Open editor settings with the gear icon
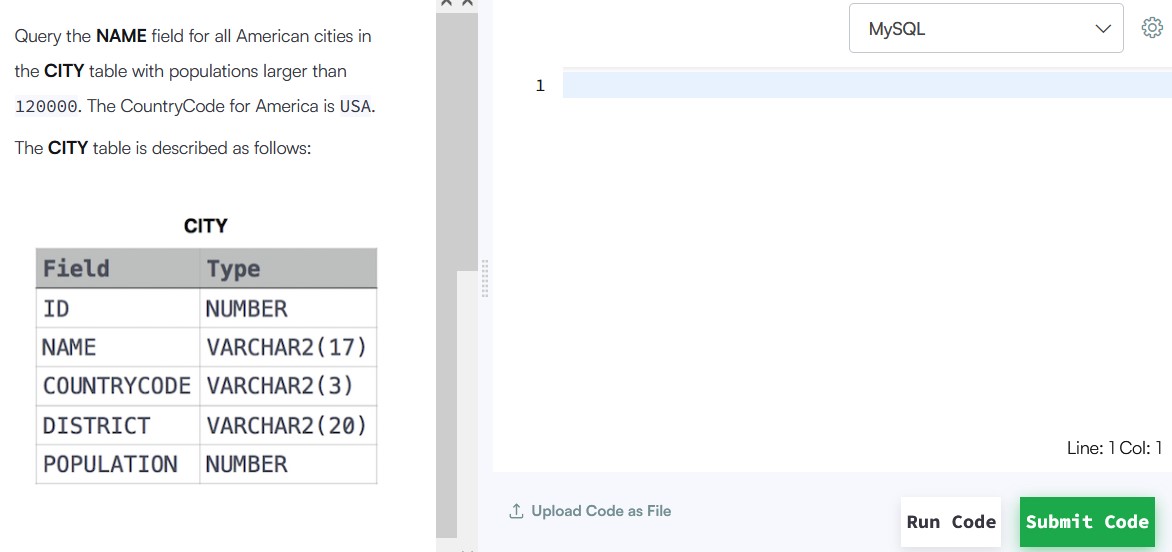 tap(1152, 28)
